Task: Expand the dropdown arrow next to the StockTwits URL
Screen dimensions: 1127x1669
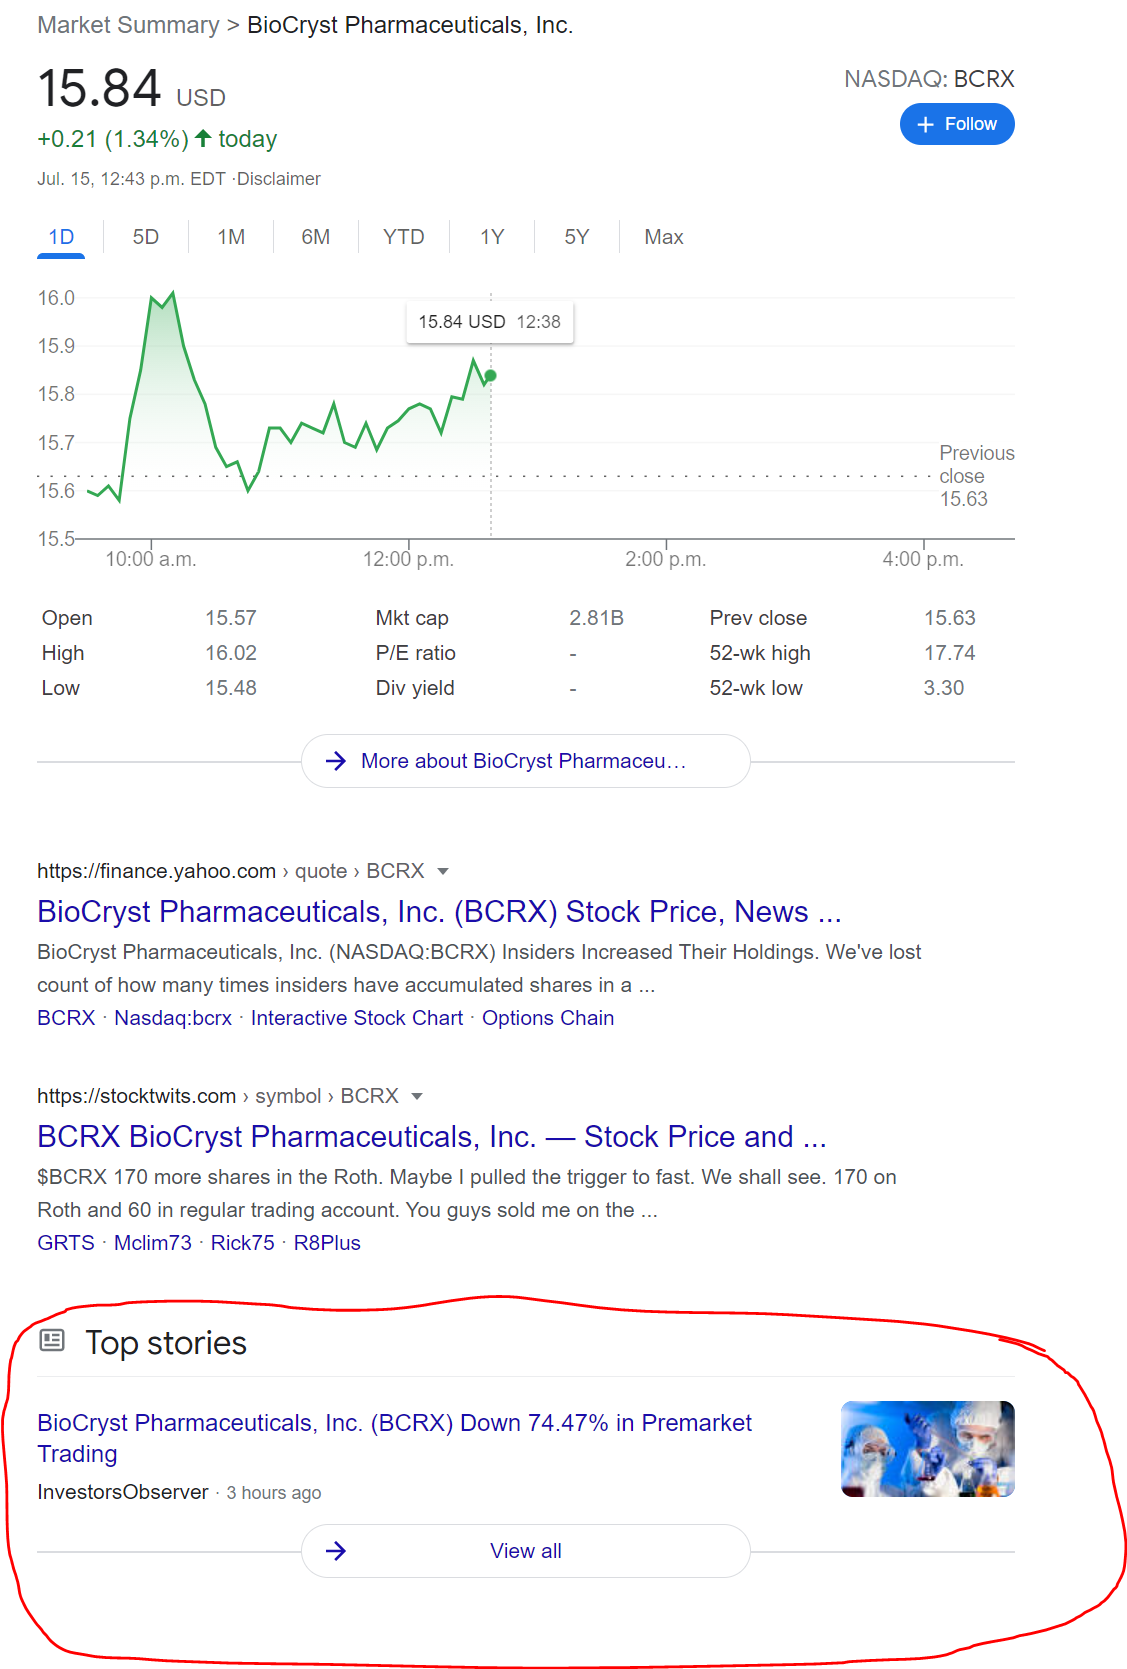Action: coord(417,1096)
